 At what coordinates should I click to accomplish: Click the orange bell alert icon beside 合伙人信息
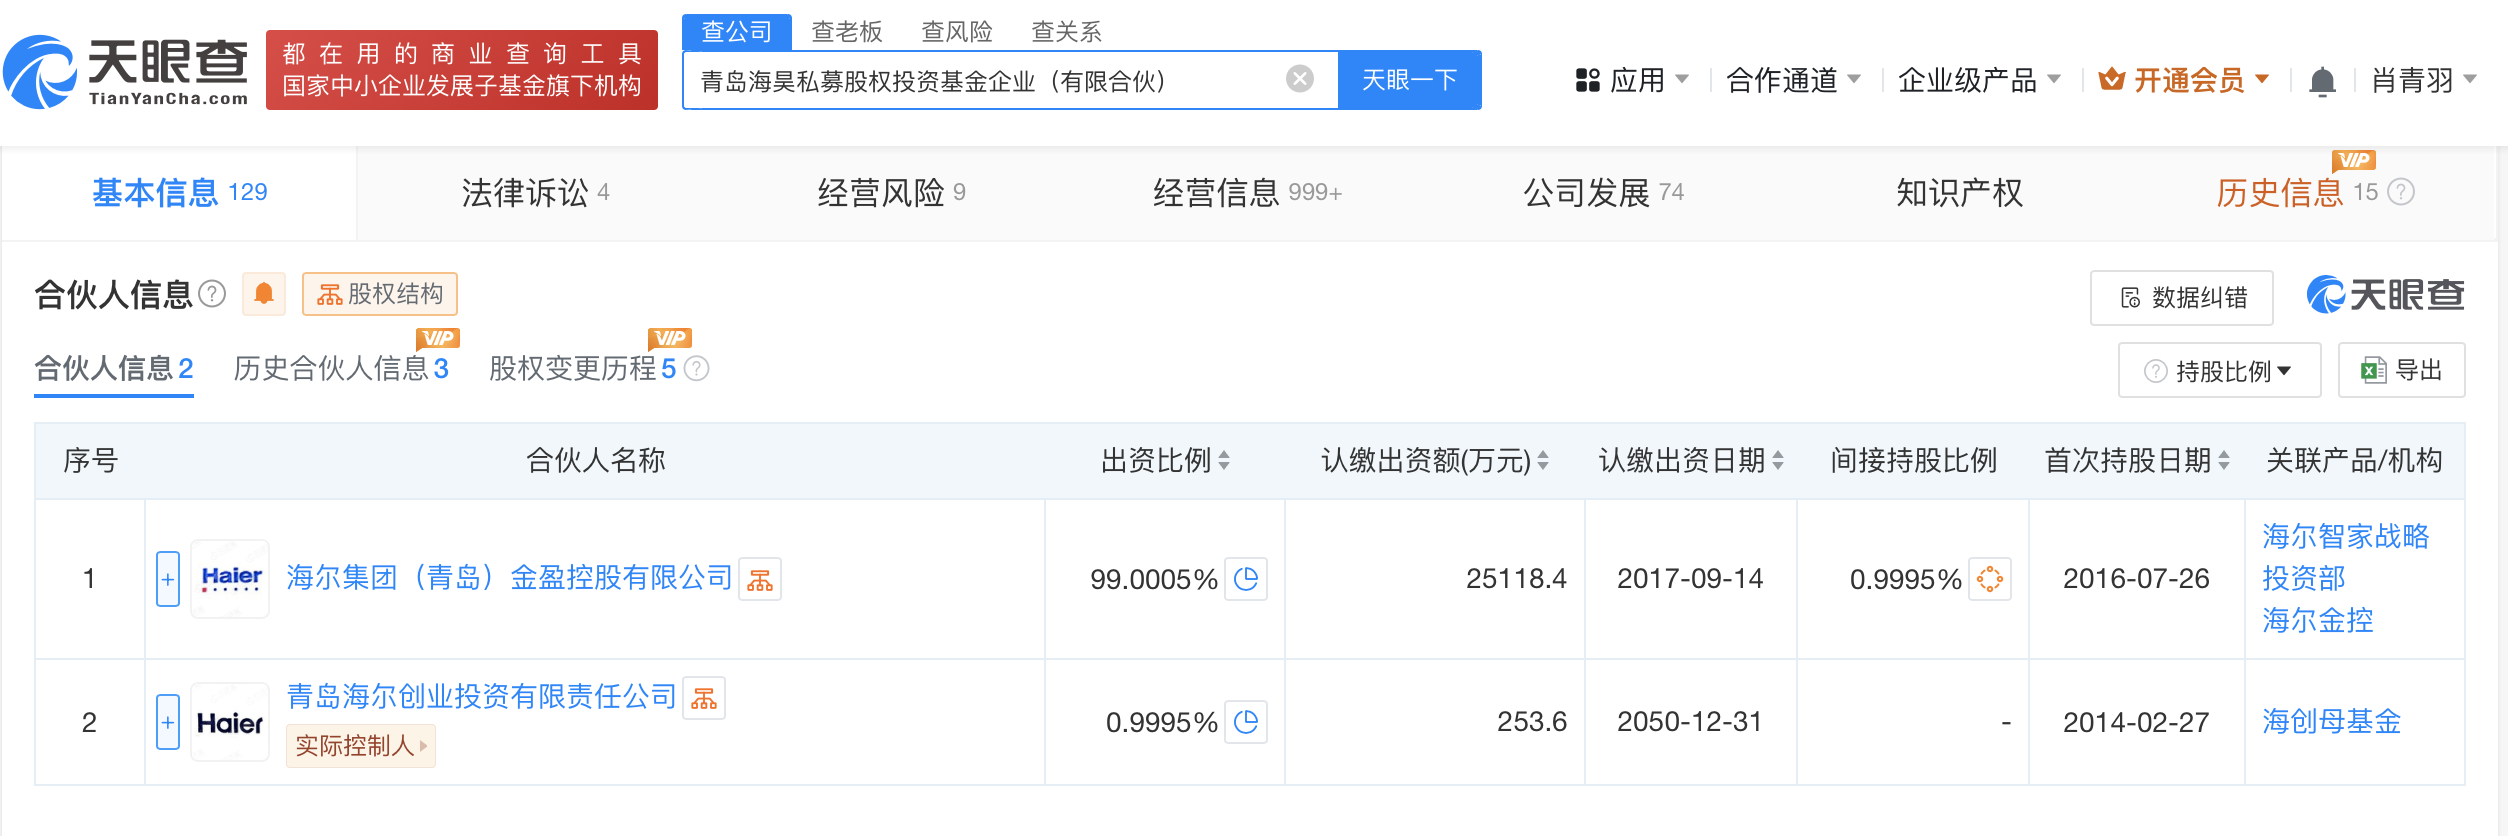coord(264,294)
